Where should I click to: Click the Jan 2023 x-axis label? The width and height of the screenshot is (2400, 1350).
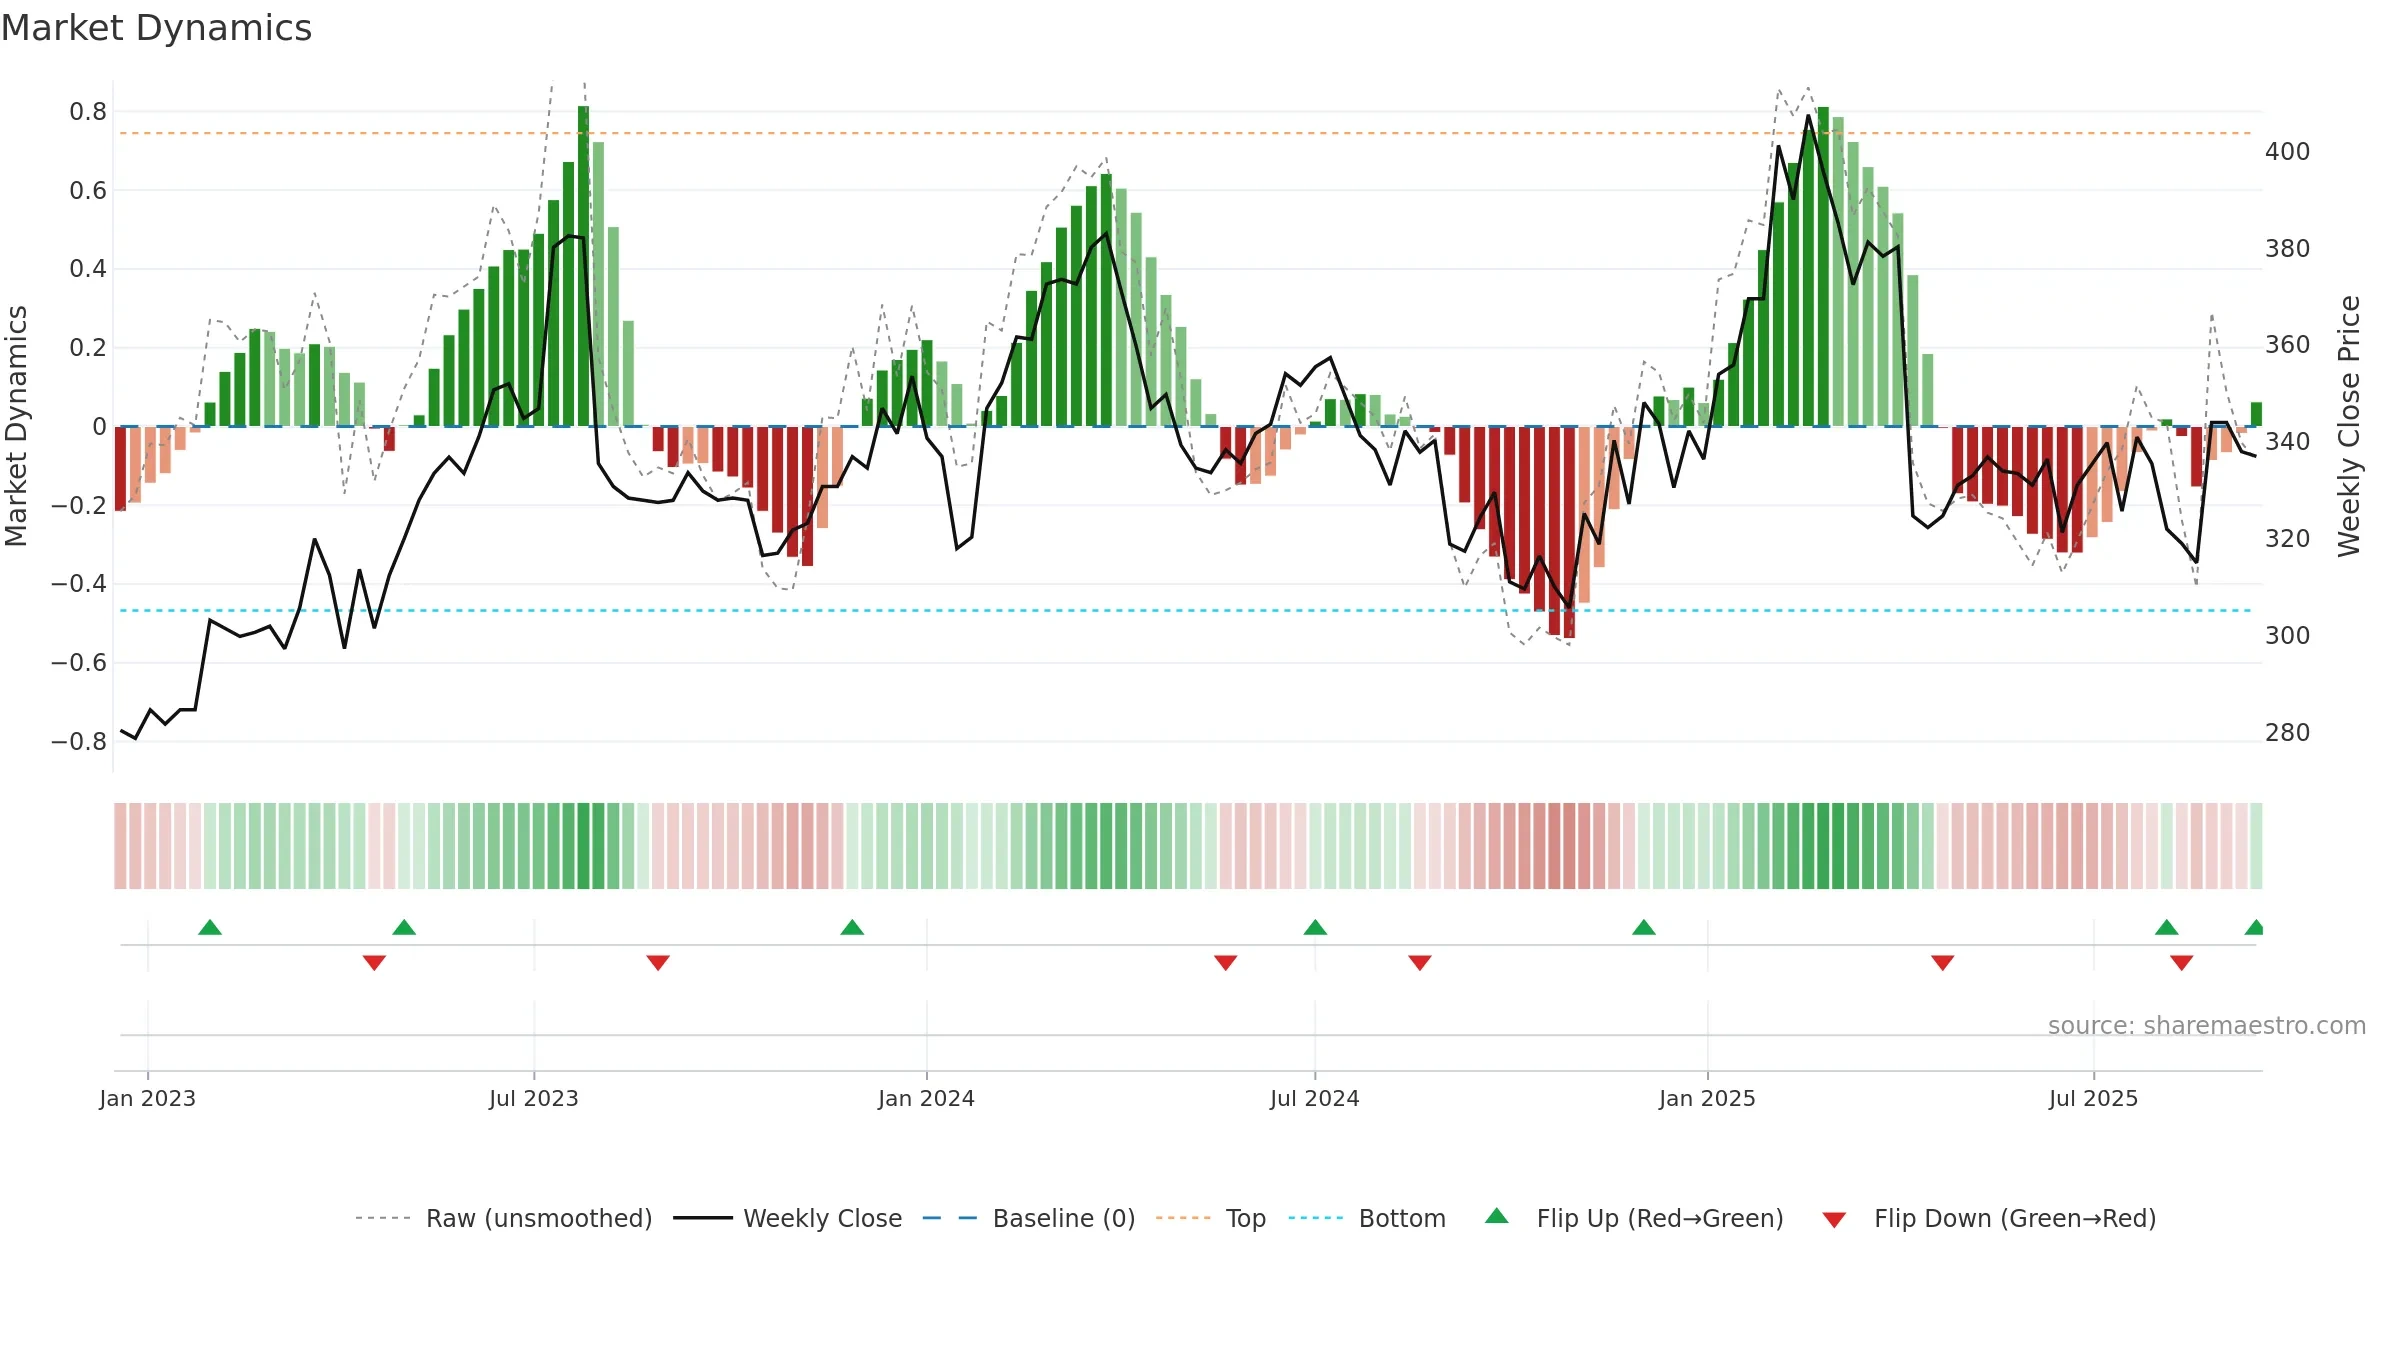(x=148, y=1098)
